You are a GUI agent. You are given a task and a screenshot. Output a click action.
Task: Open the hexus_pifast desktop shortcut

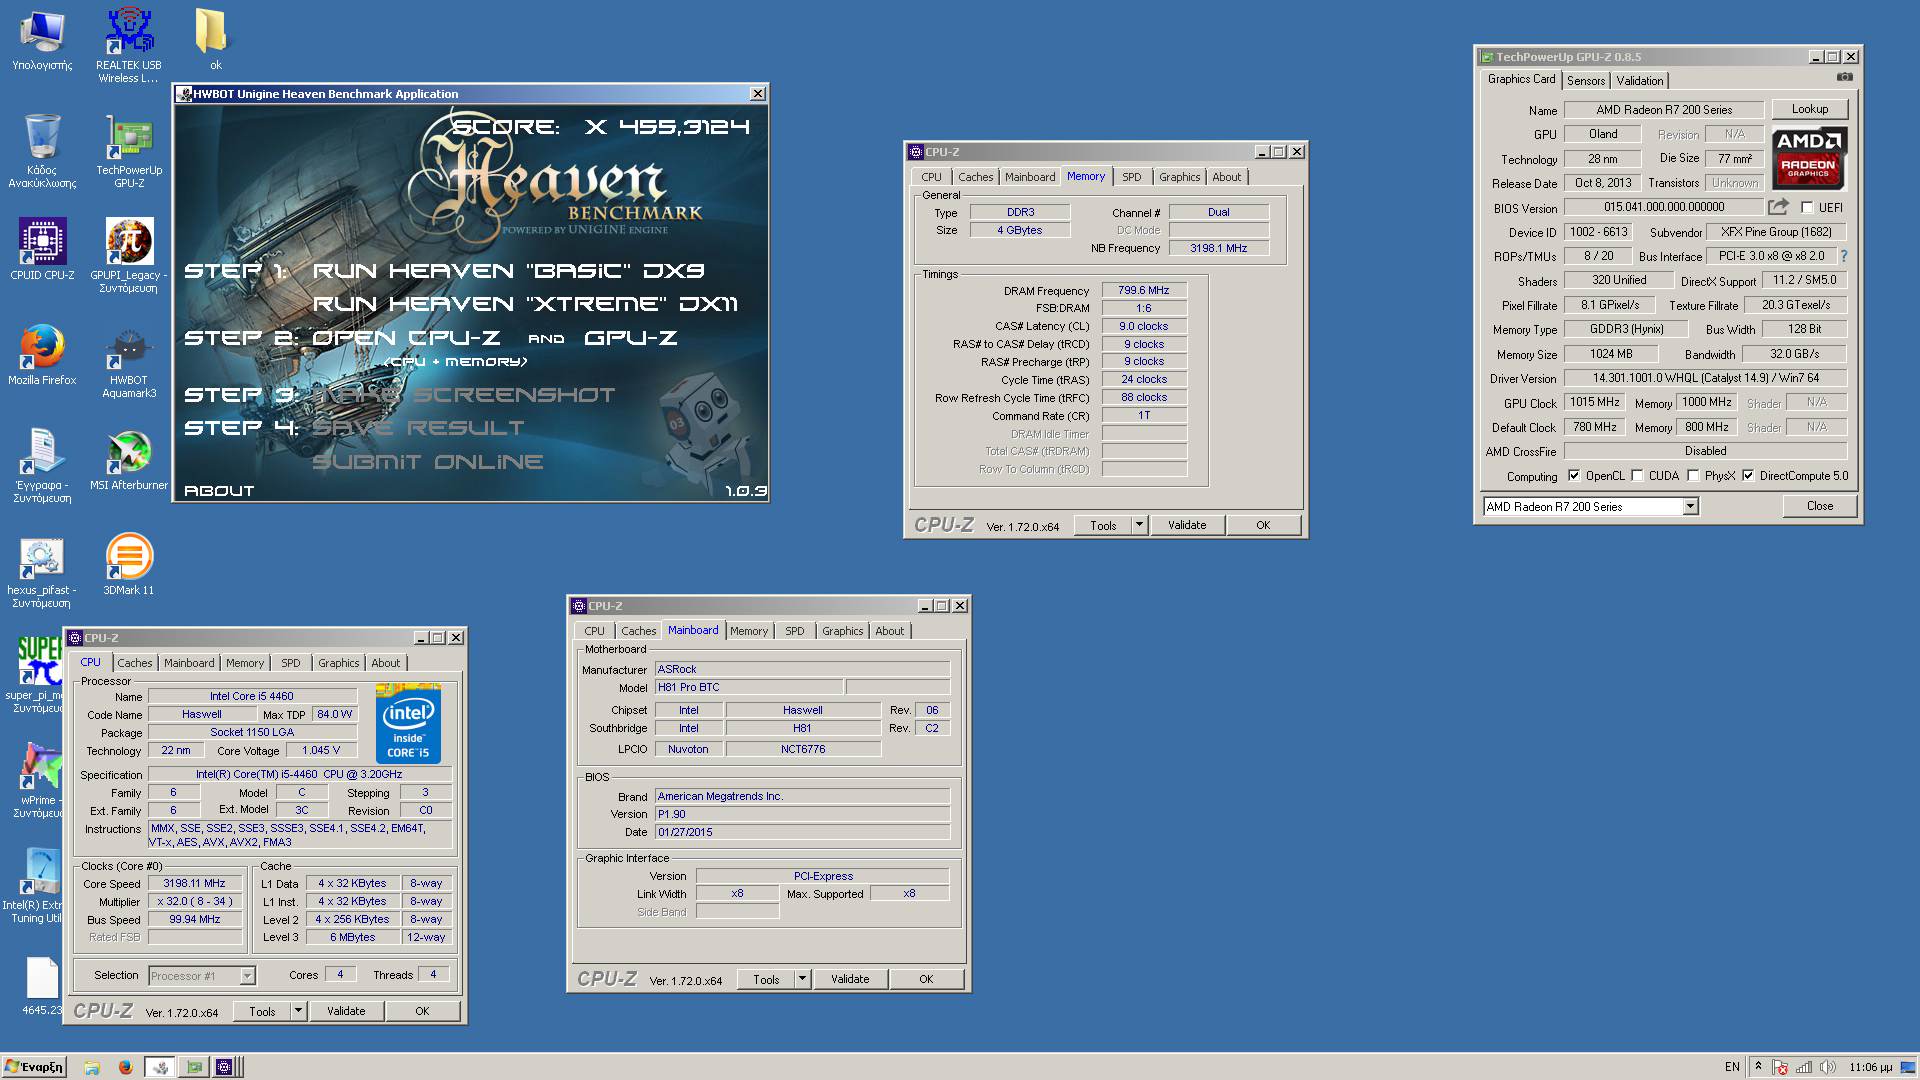pyautogui.click(x=42, y=572)
